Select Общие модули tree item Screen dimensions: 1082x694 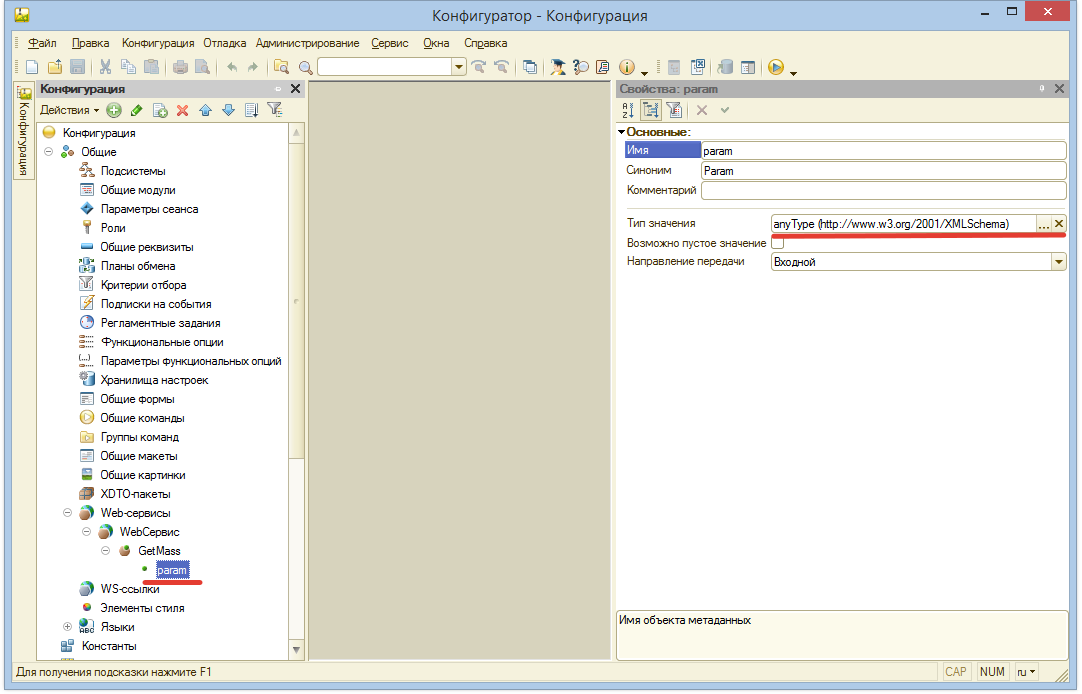coord(138,190)
